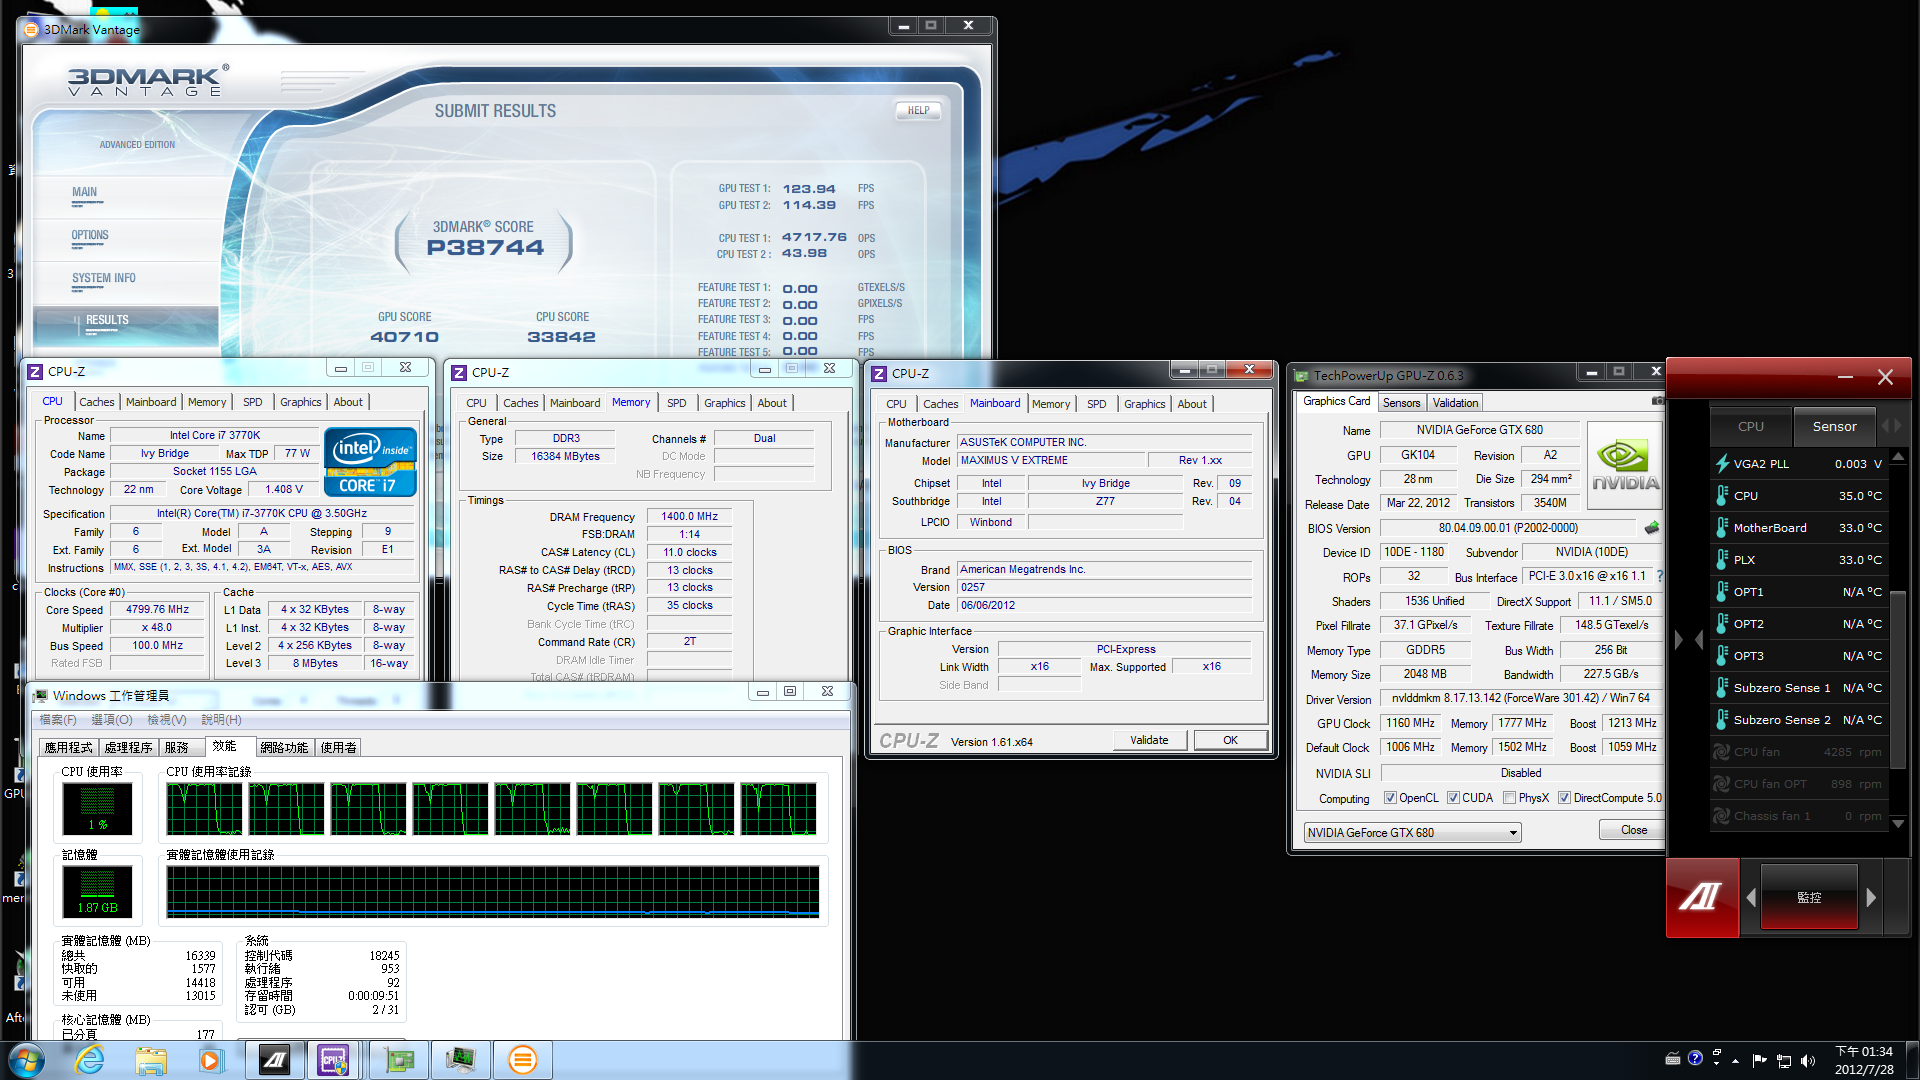1920x1080 pixels.
Task: Open the 檔案(F) menu in Task Manager
Action: (x=58, y=720)
